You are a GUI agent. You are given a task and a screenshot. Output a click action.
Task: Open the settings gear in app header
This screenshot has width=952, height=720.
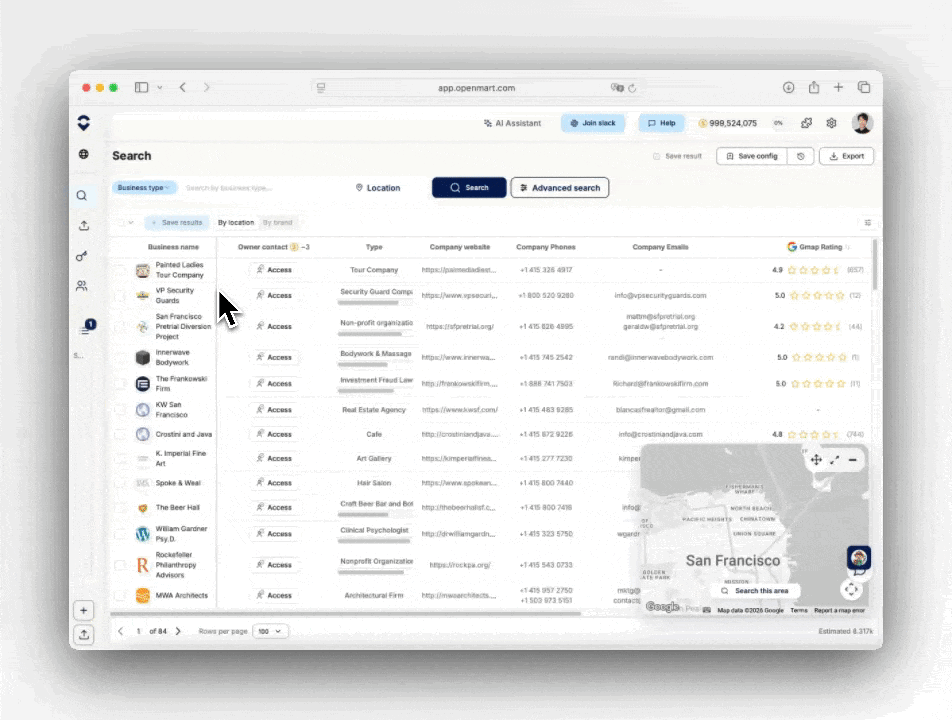point(831,123)
